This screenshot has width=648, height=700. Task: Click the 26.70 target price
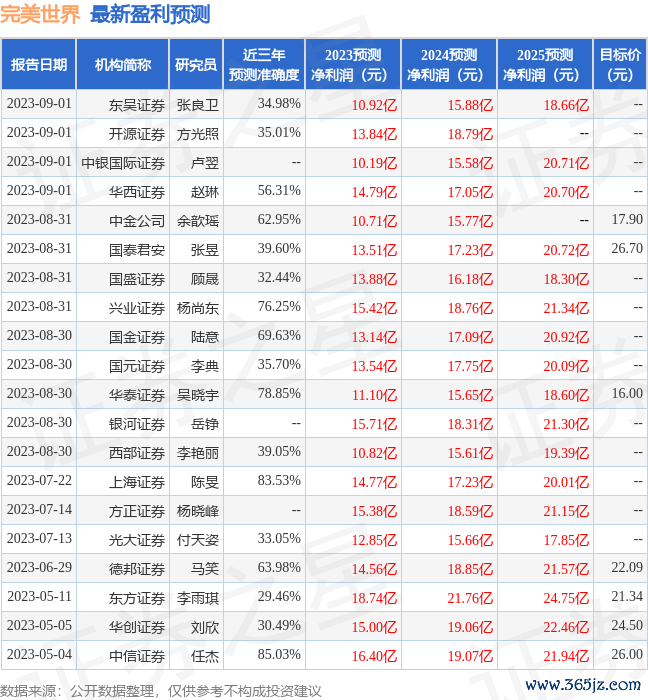627,248
